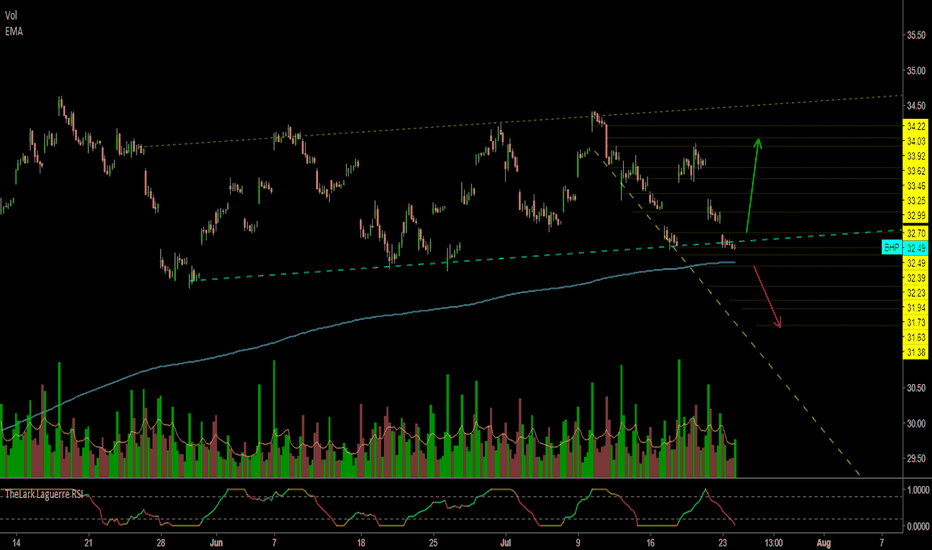Click the 16 date on time axis

point(650,542)
